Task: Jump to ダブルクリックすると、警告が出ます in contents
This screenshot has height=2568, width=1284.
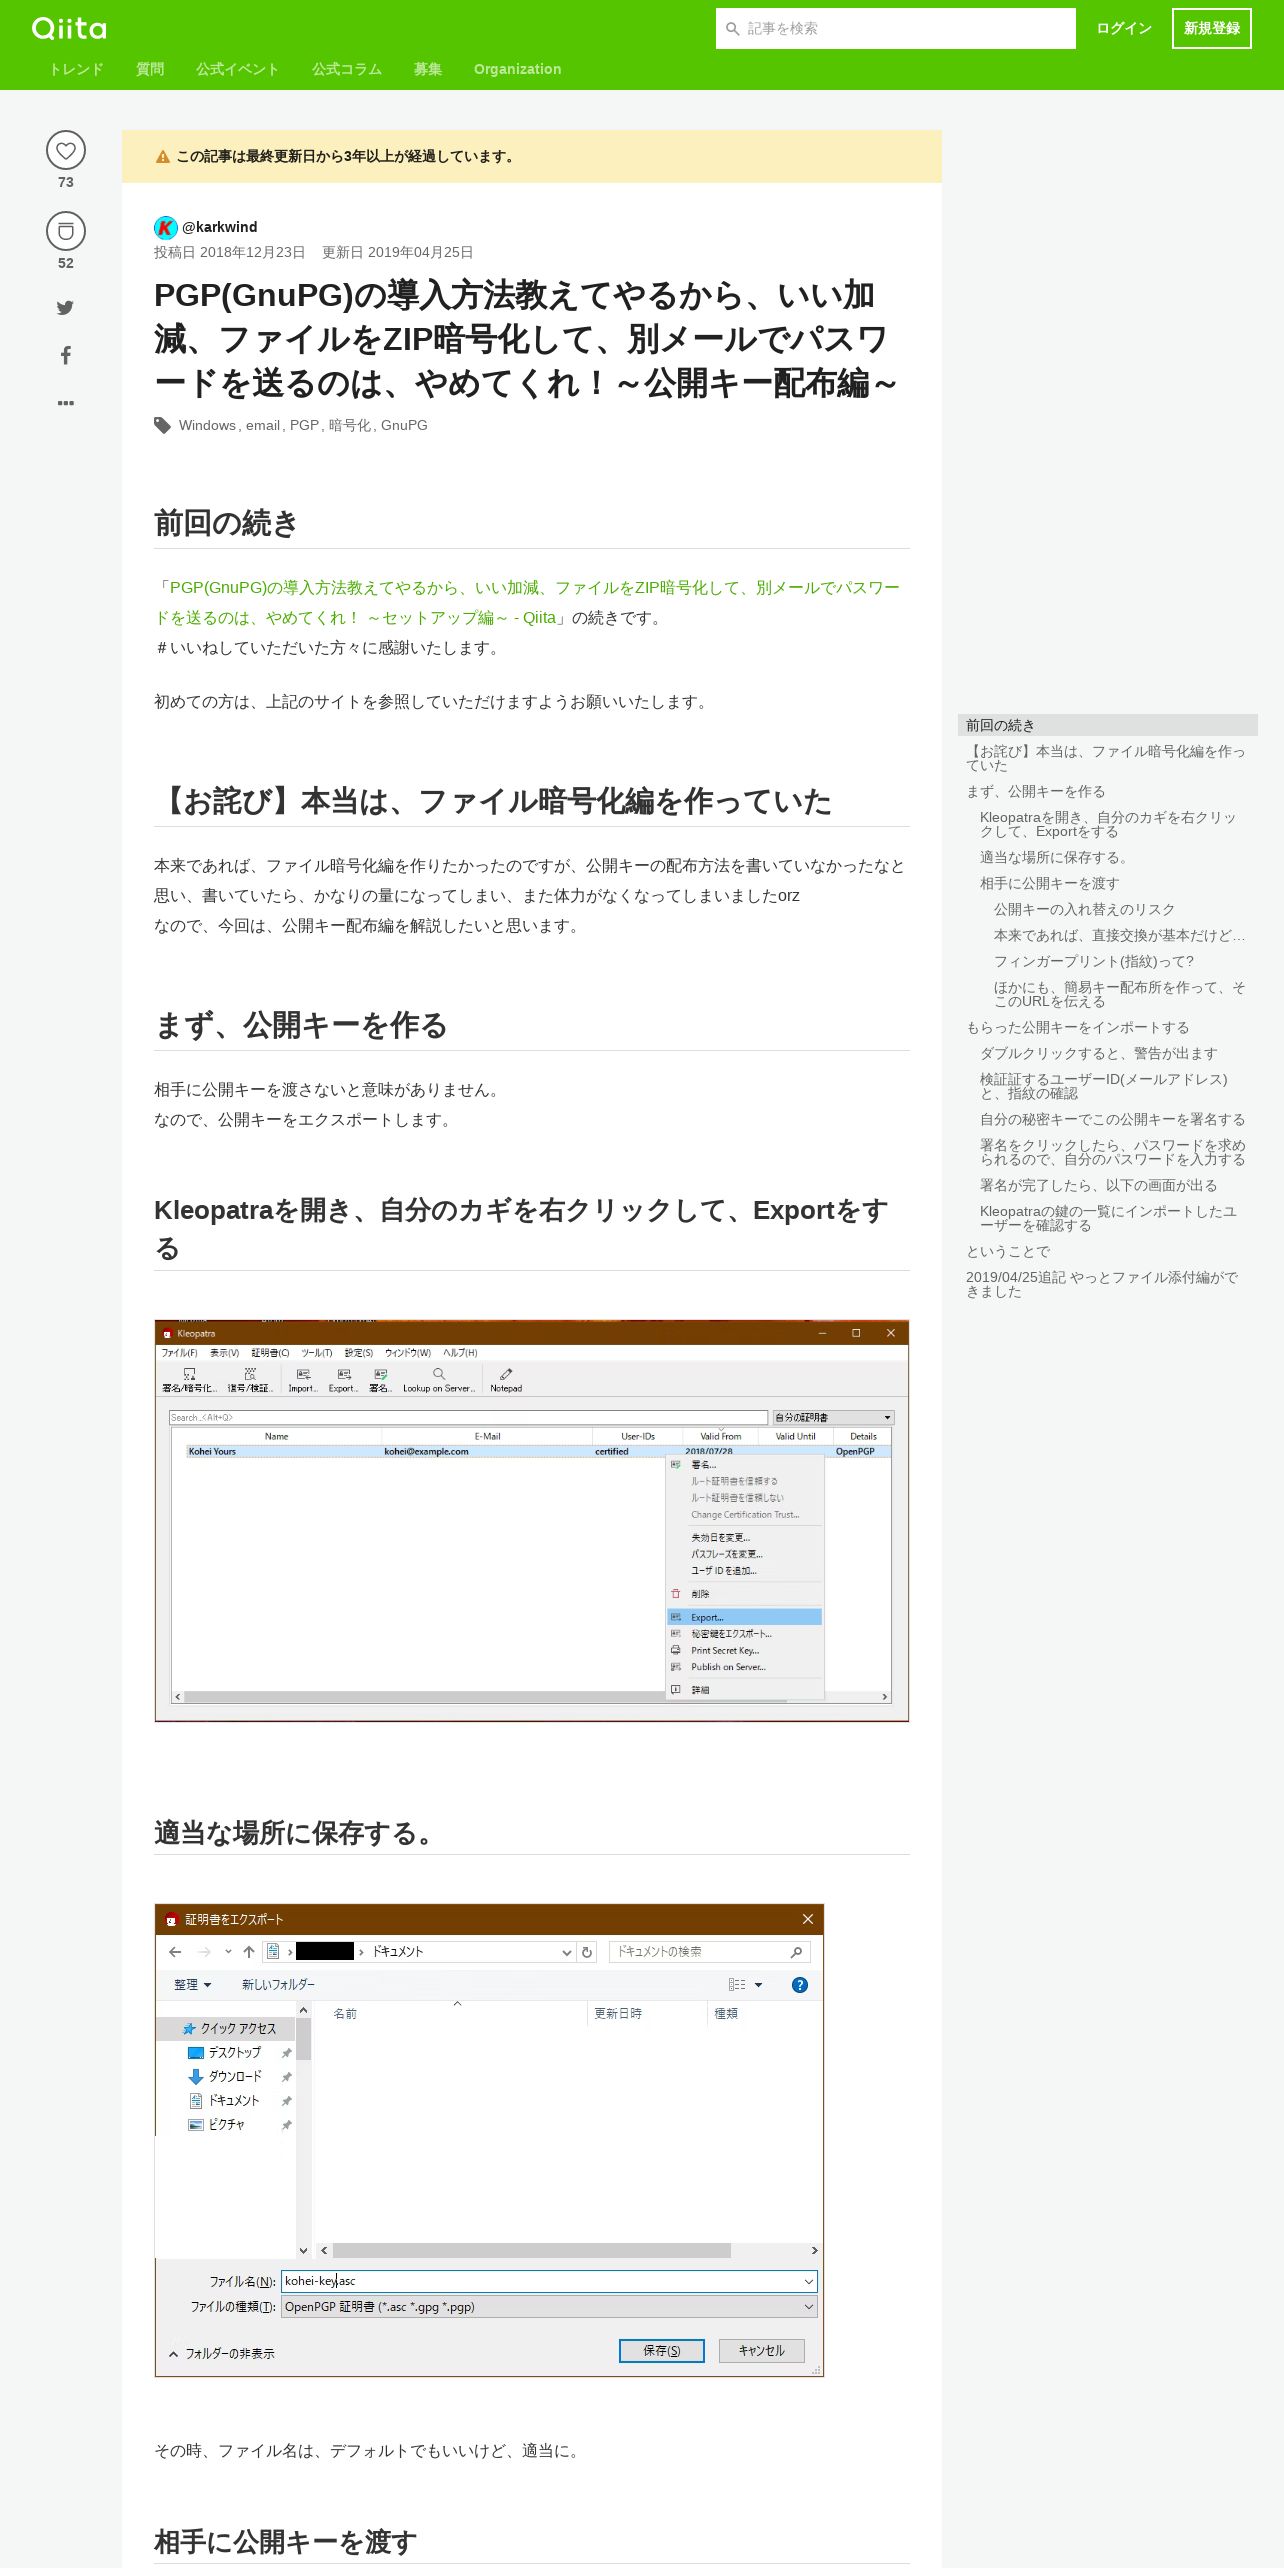Action: [x=1098, y=1053]
